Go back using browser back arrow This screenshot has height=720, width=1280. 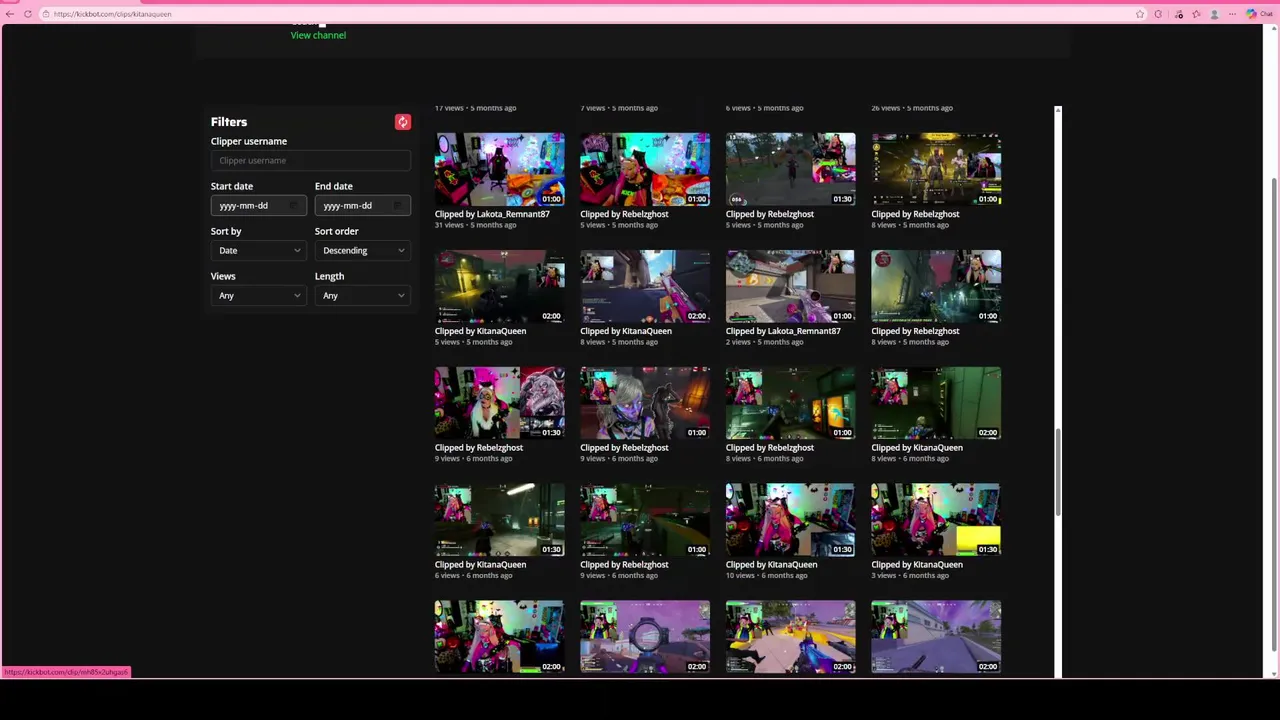click(x=10, y=14)
